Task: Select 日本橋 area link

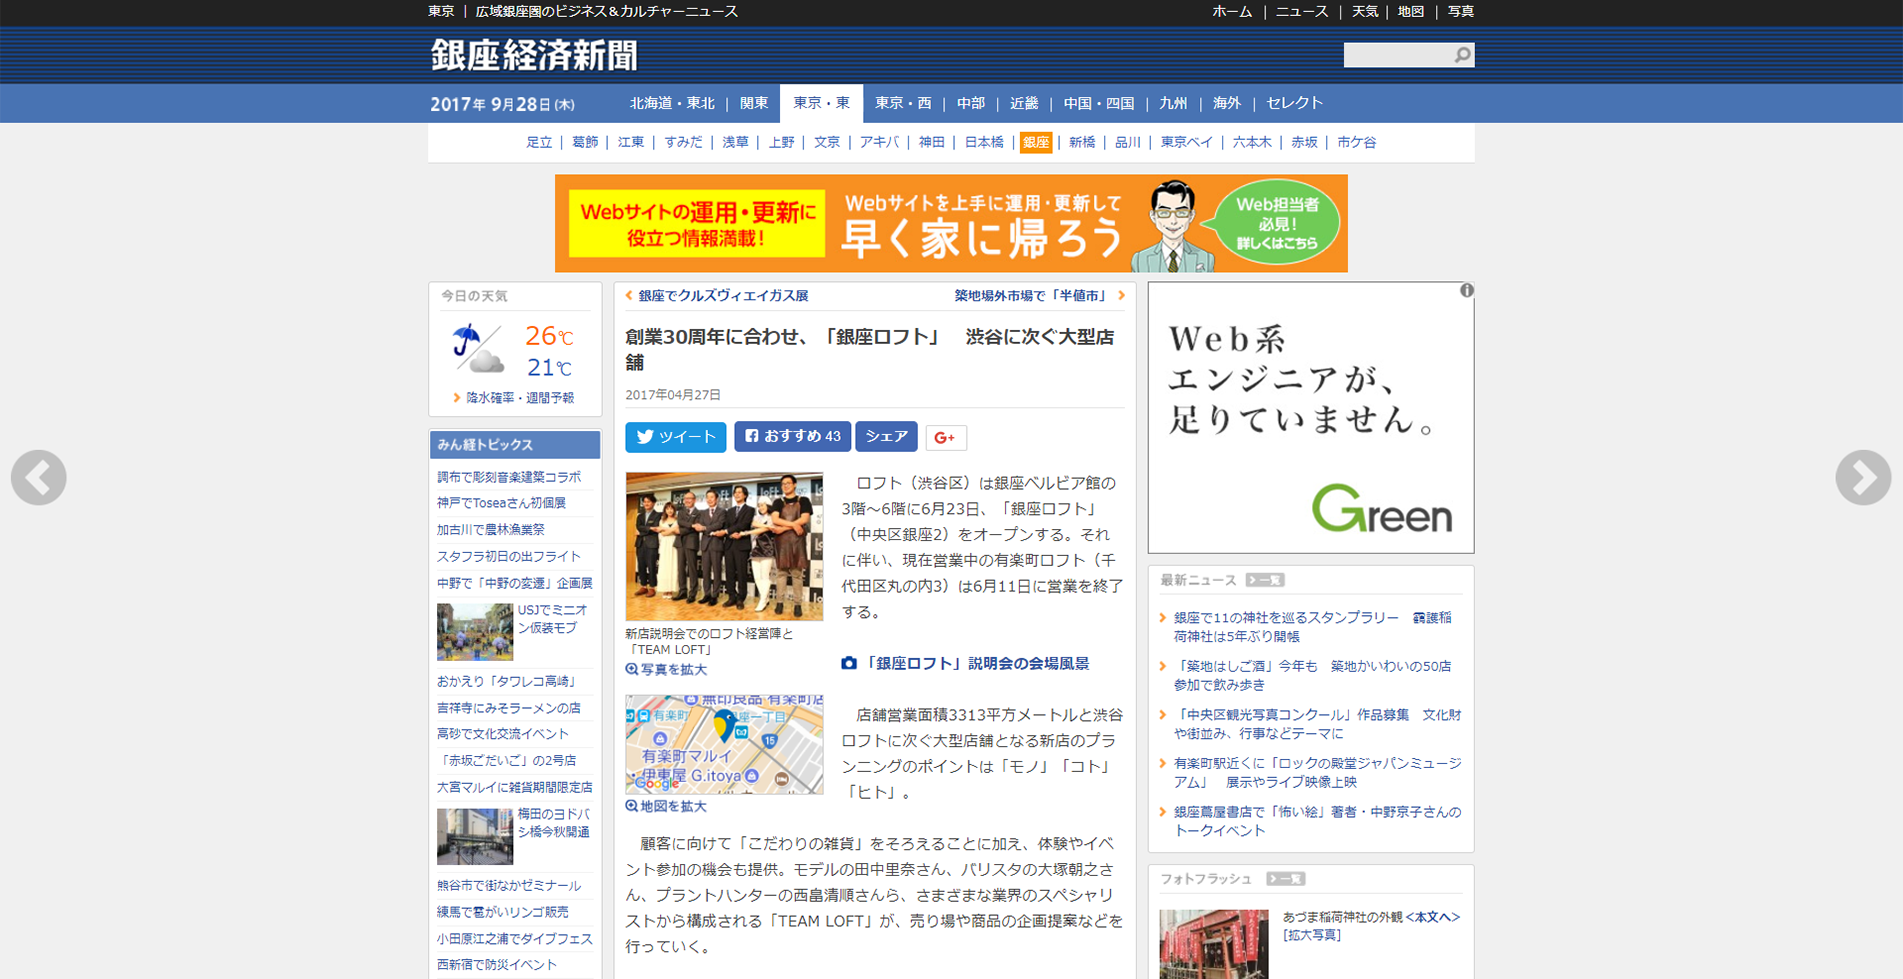Action: click(983, 142)
